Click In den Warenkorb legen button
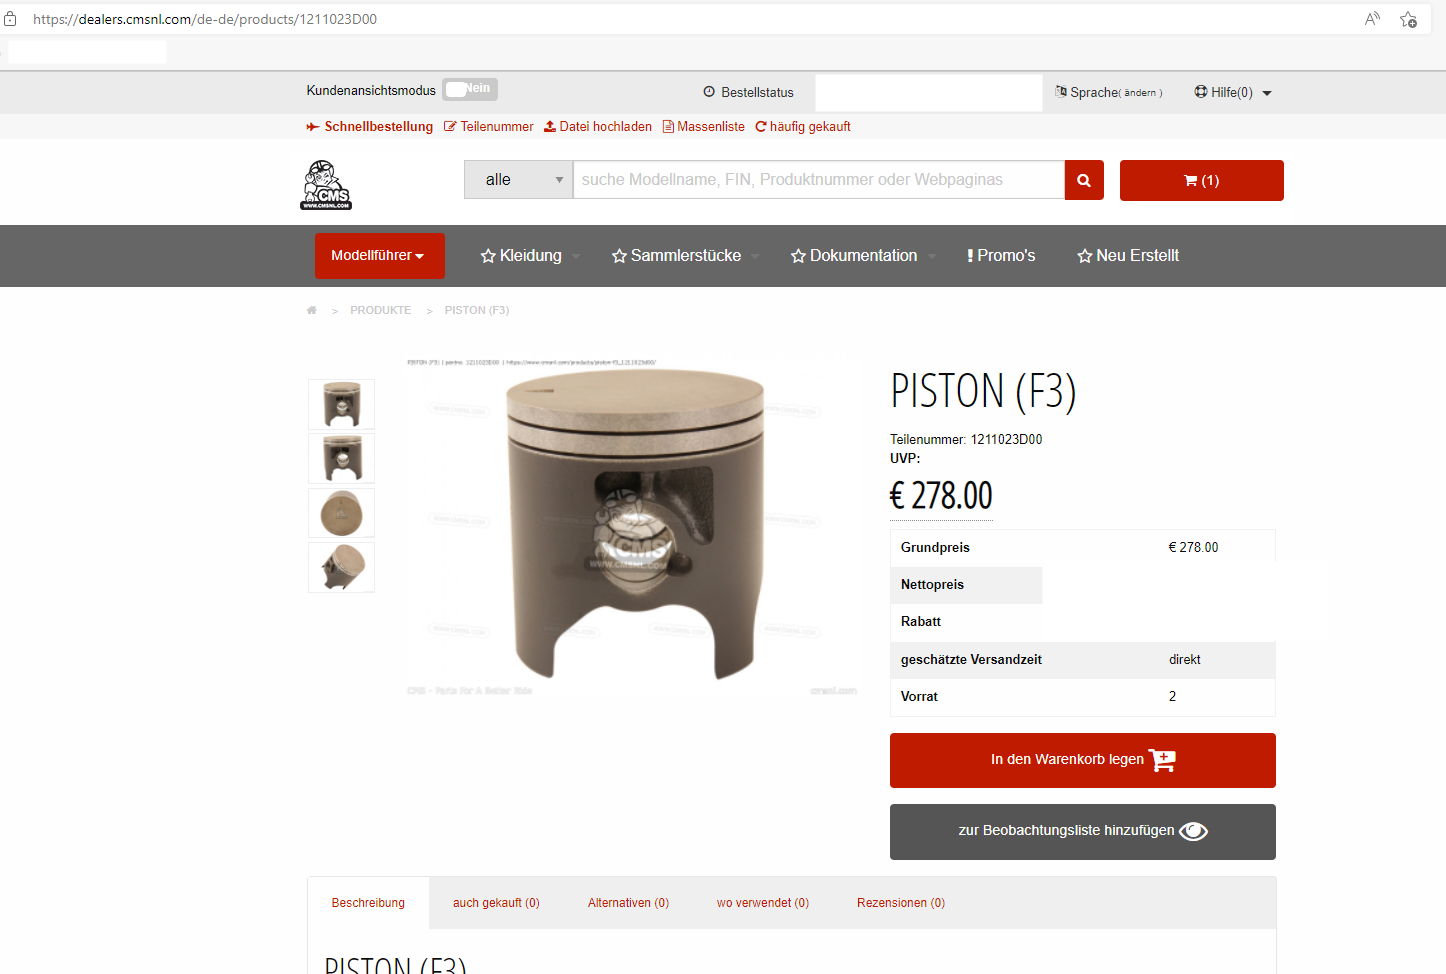 (1083, 760)
